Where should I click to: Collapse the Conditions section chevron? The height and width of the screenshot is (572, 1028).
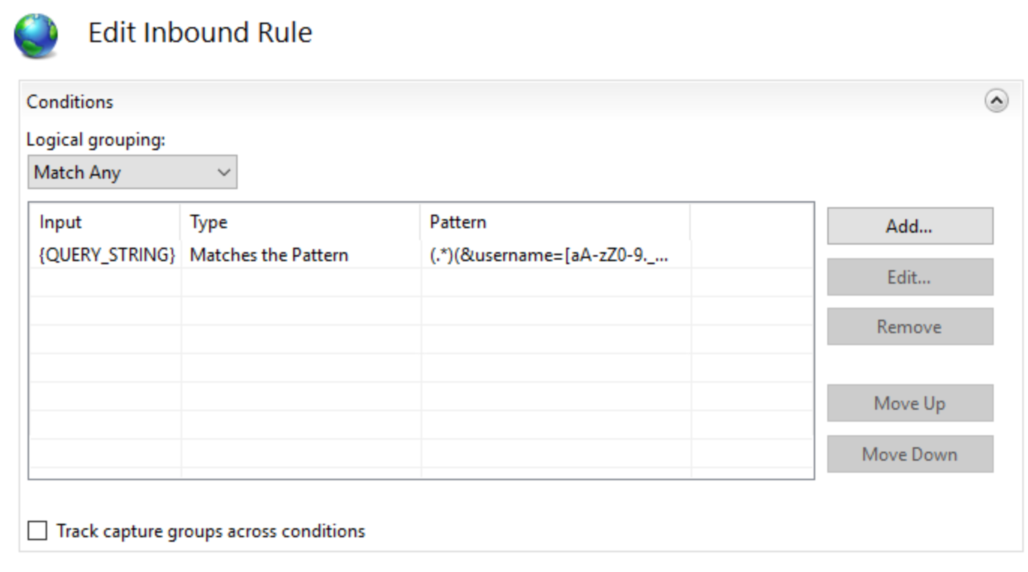point(996,101)
